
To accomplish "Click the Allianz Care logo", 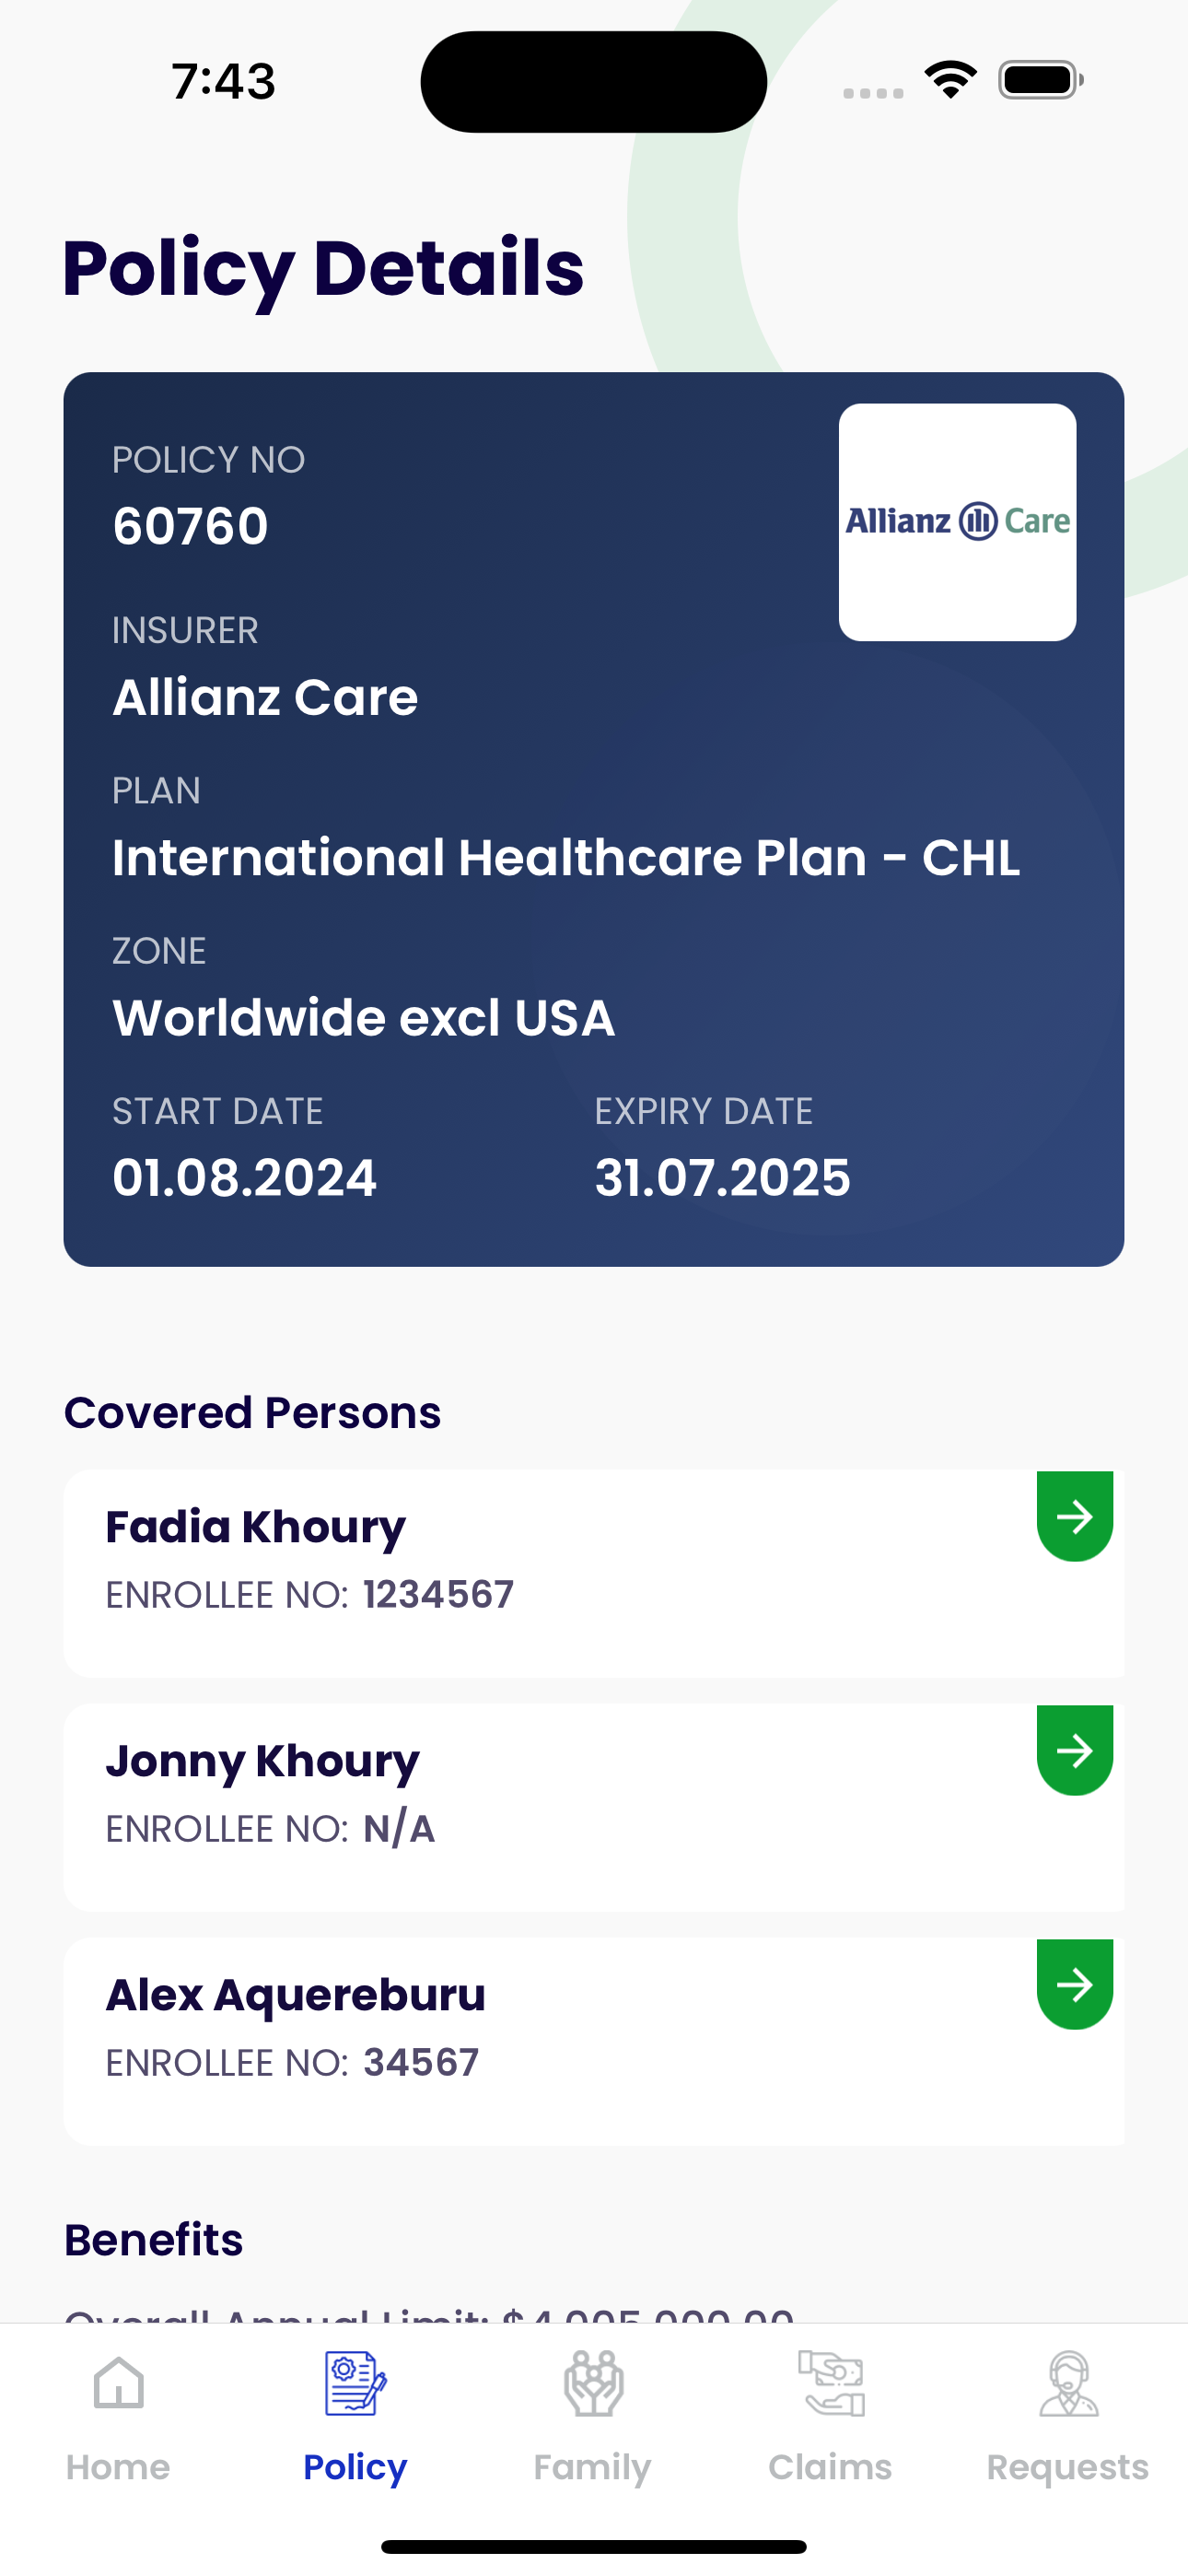I will 957,522.
